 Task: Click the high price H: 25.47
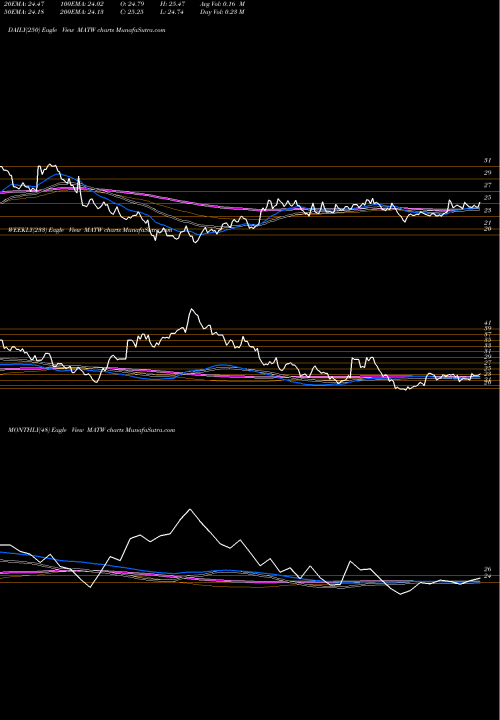point(173,3)
